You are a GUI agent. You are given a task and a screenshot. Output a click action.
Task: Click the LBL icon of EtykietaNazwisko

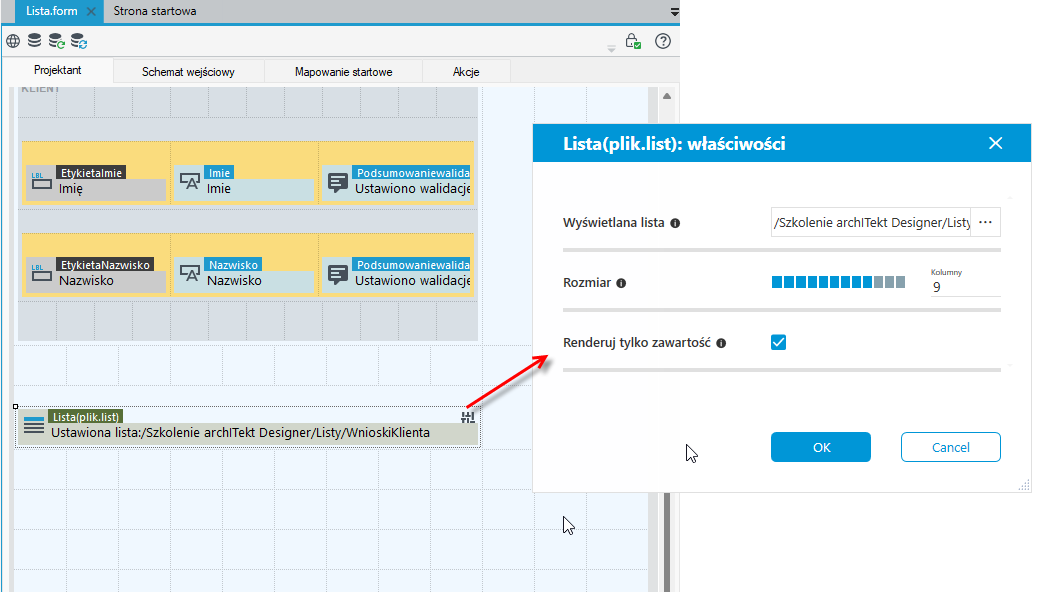[42, 272]
